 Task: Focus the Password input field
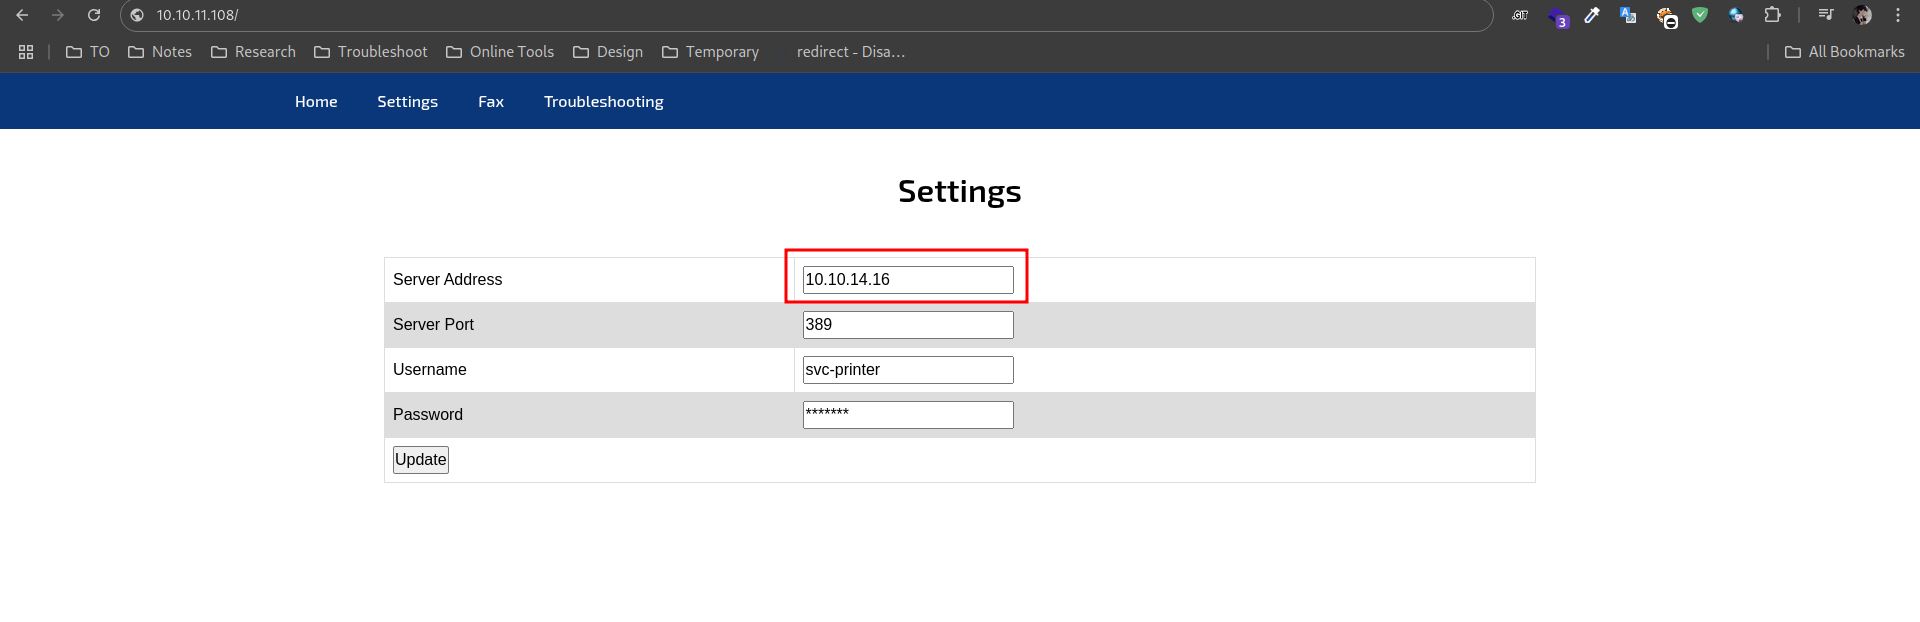[x=907, y=415]
